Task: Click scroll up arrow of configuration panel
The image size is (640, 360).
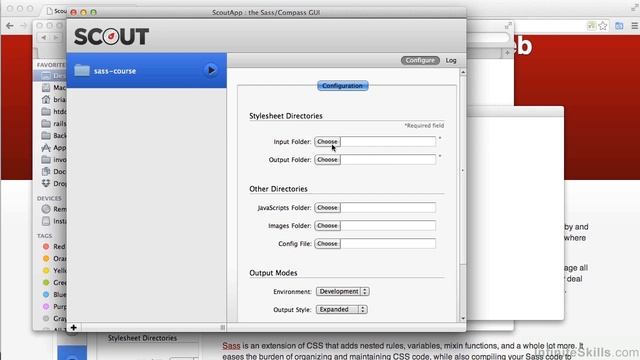Action: click(x=463, y=72)
